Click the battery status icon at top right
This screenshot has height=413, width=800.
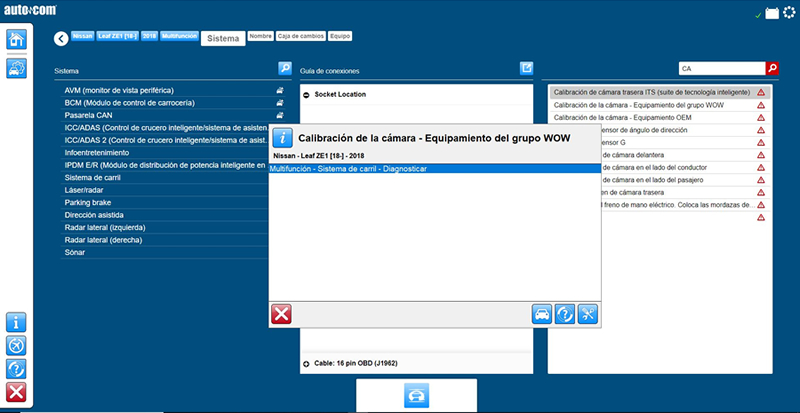(x=772, y=13)
